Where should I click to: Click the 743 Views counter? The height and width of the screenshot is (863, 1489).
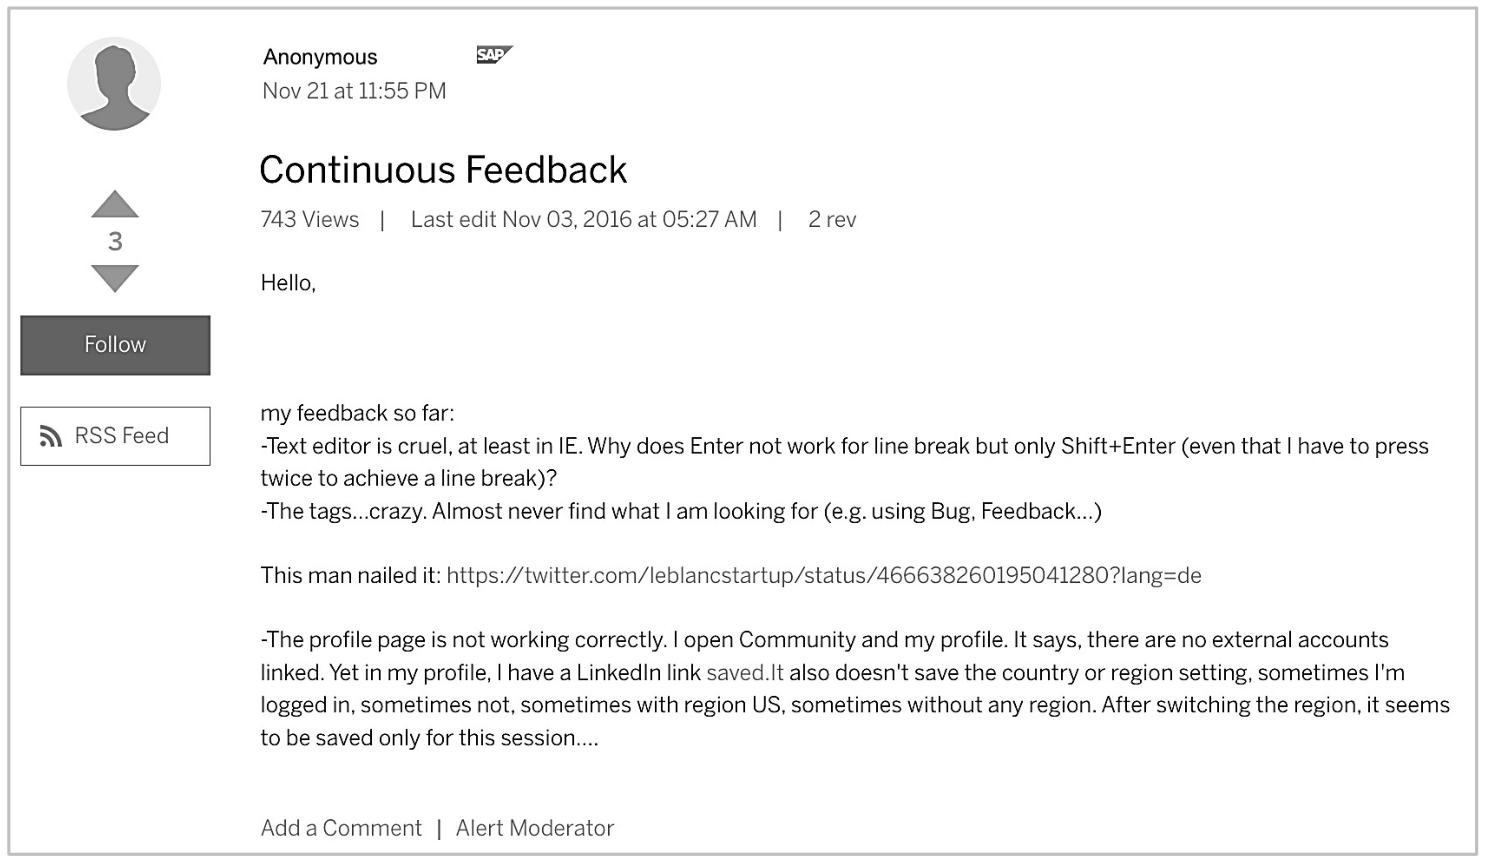[x=310, y=220]
